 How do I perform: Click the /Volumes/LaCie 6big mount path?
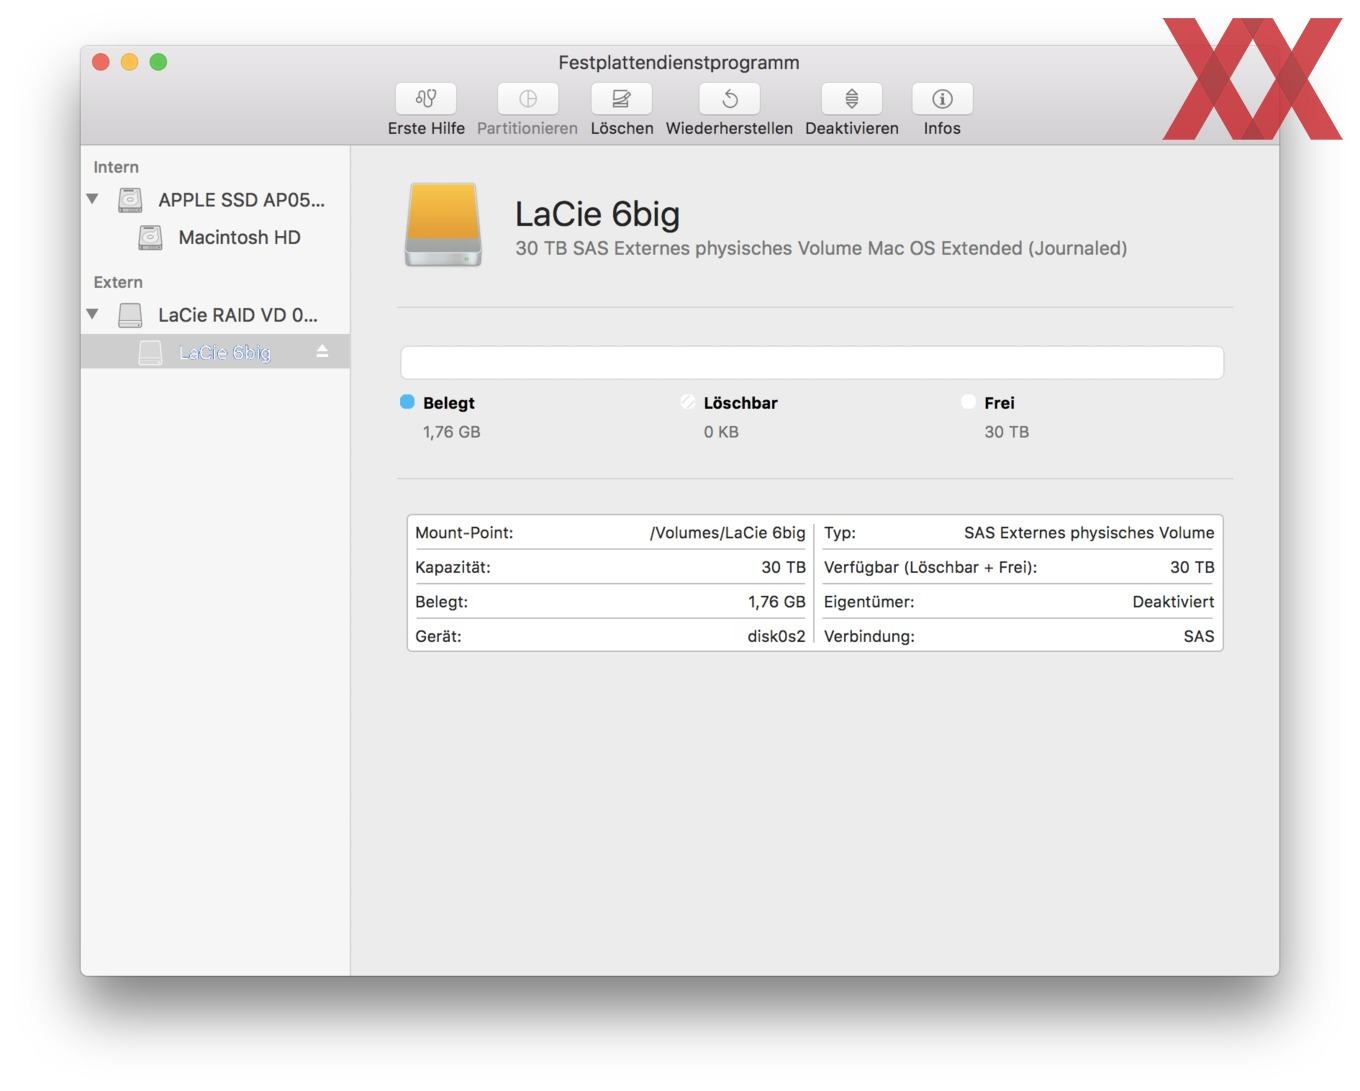[727, 533]
